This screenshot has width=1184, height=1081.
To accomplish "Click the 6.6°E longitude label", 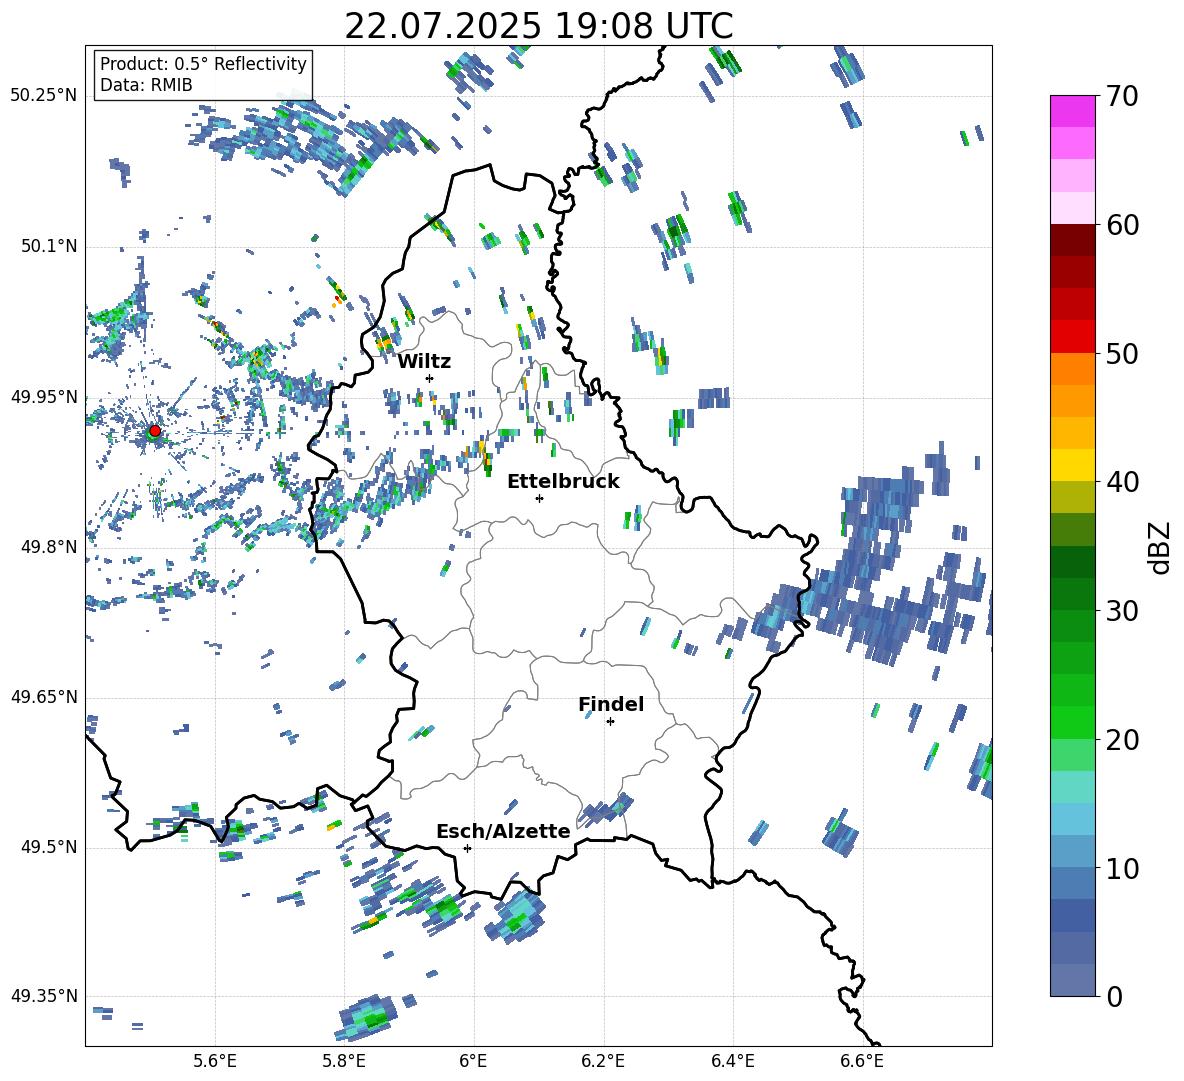I will click(x=862, y=1061).
